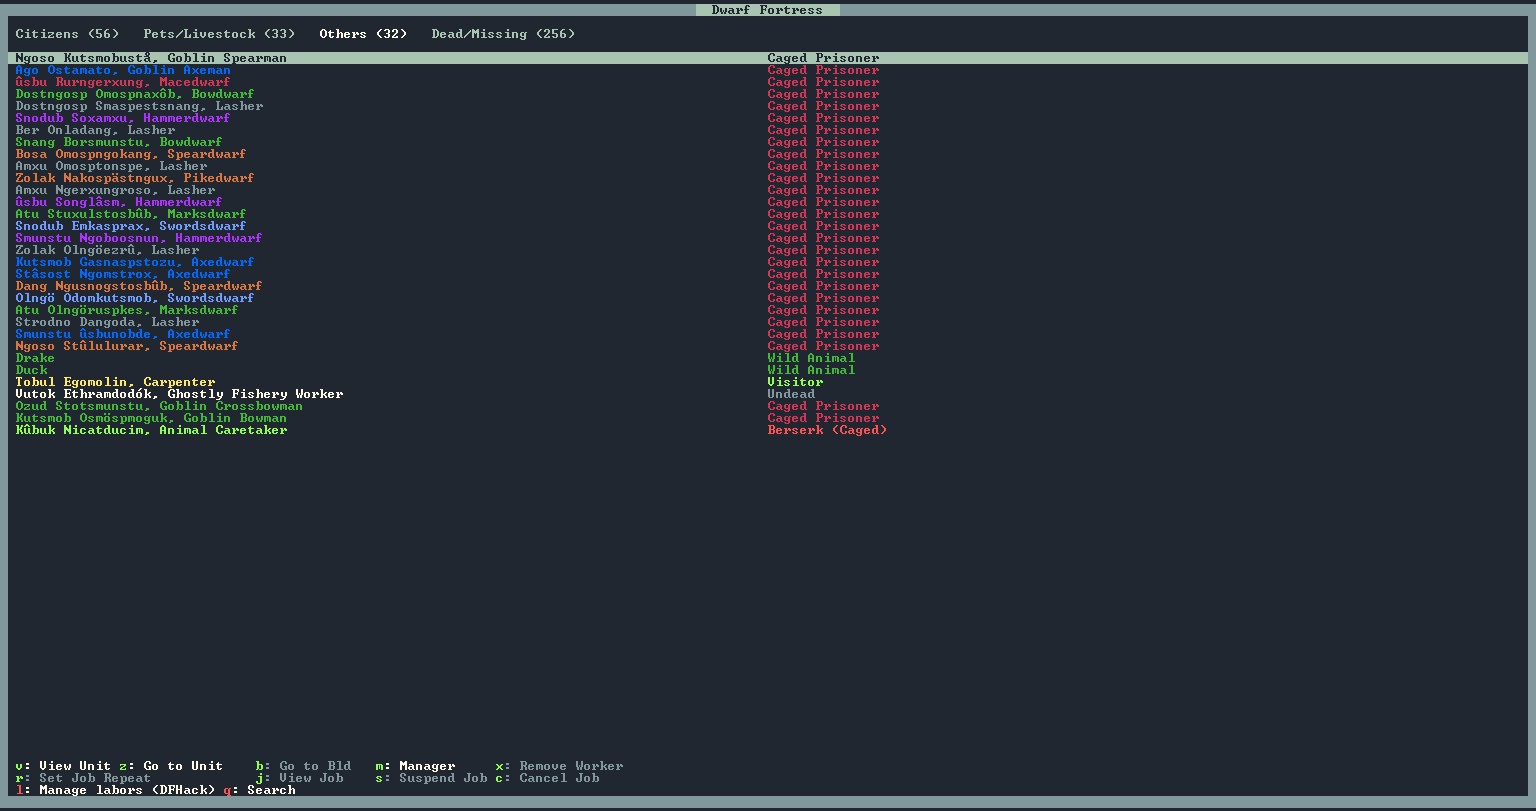The image size is (1536, 811).
Task: Select Vutok Ethramdodók, Ghostly Fishery Worker
Action: point(179,394)
